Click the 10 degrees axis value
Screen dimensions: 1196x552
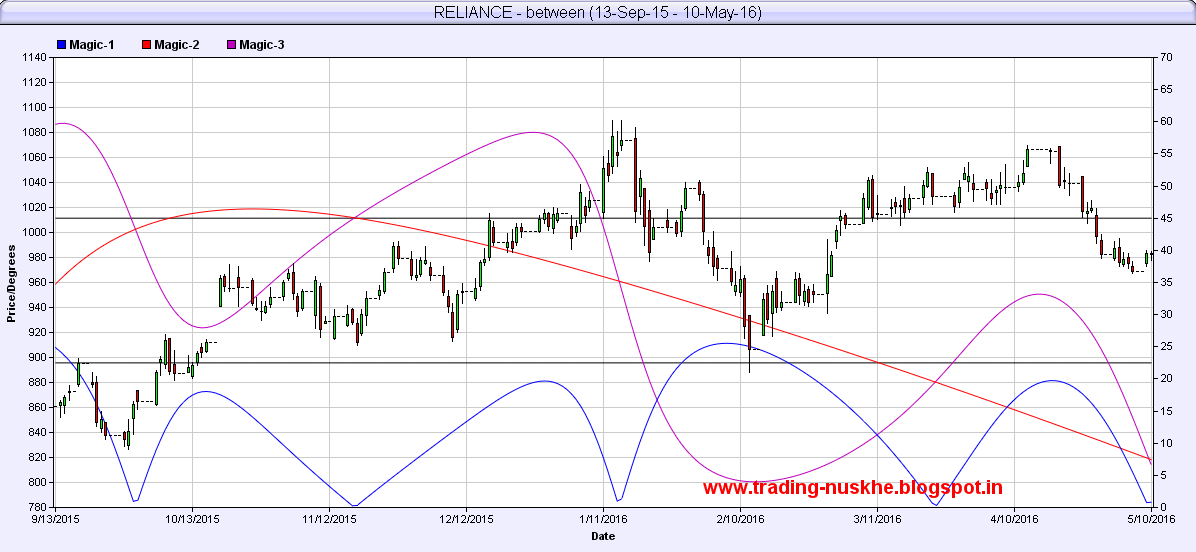[1165, 443]
